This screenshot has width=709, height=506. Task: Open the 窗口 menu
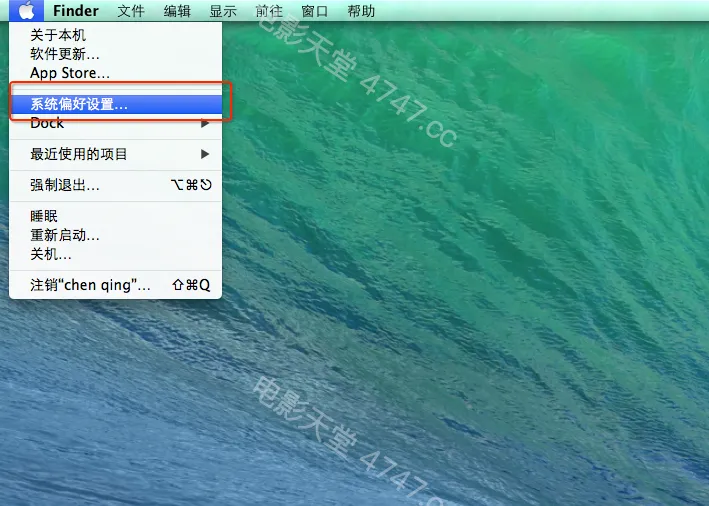(x=314, y=11)
